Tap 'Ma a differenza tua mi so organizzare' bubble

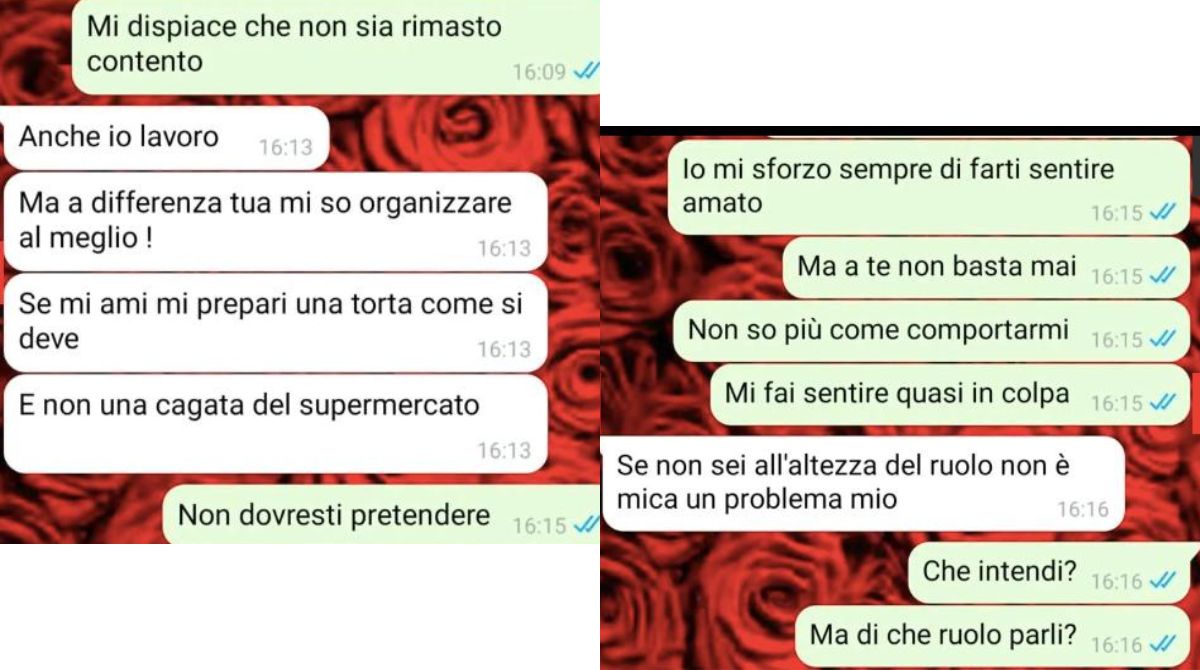(276, 222)
